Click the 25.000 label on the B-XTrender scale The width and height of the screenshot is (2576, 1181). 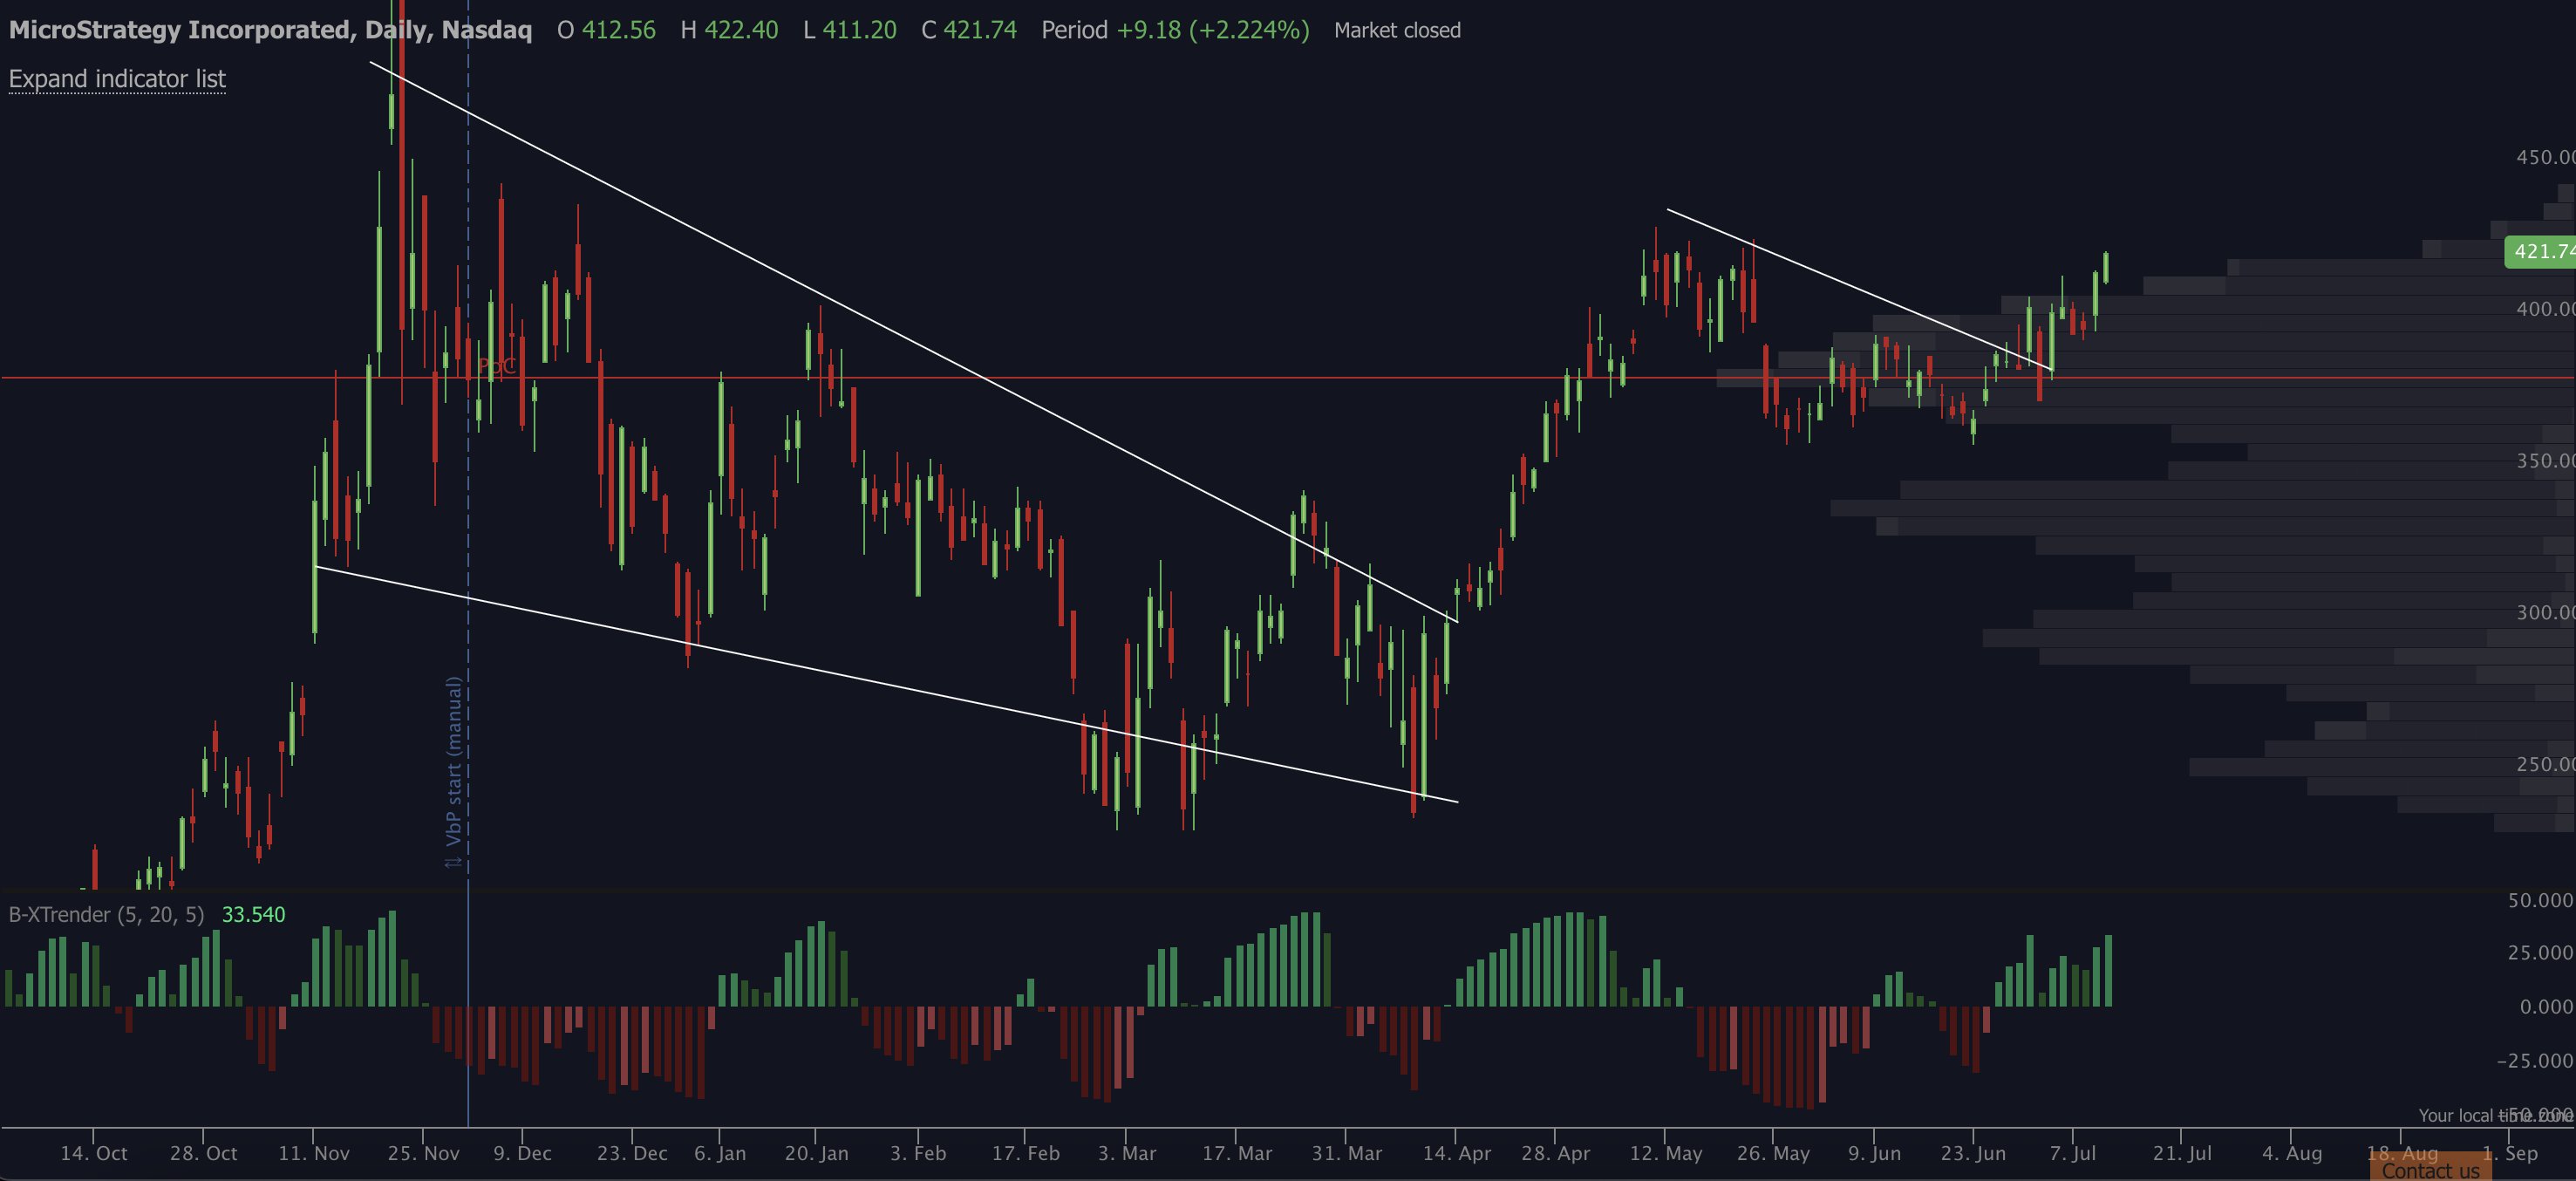2540,953
